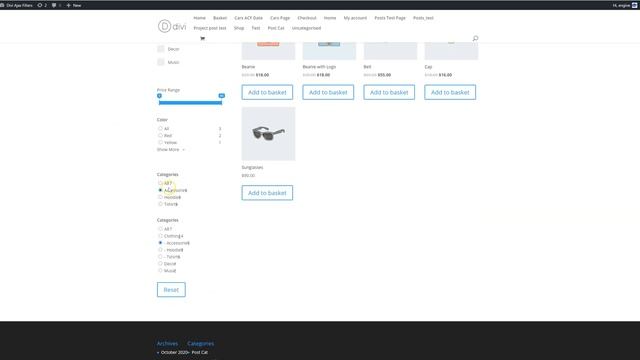Image resolution: width=640 pixels, height=360 pixels.
Task: Click the Archives heading in footer
Action: (167, 344)
